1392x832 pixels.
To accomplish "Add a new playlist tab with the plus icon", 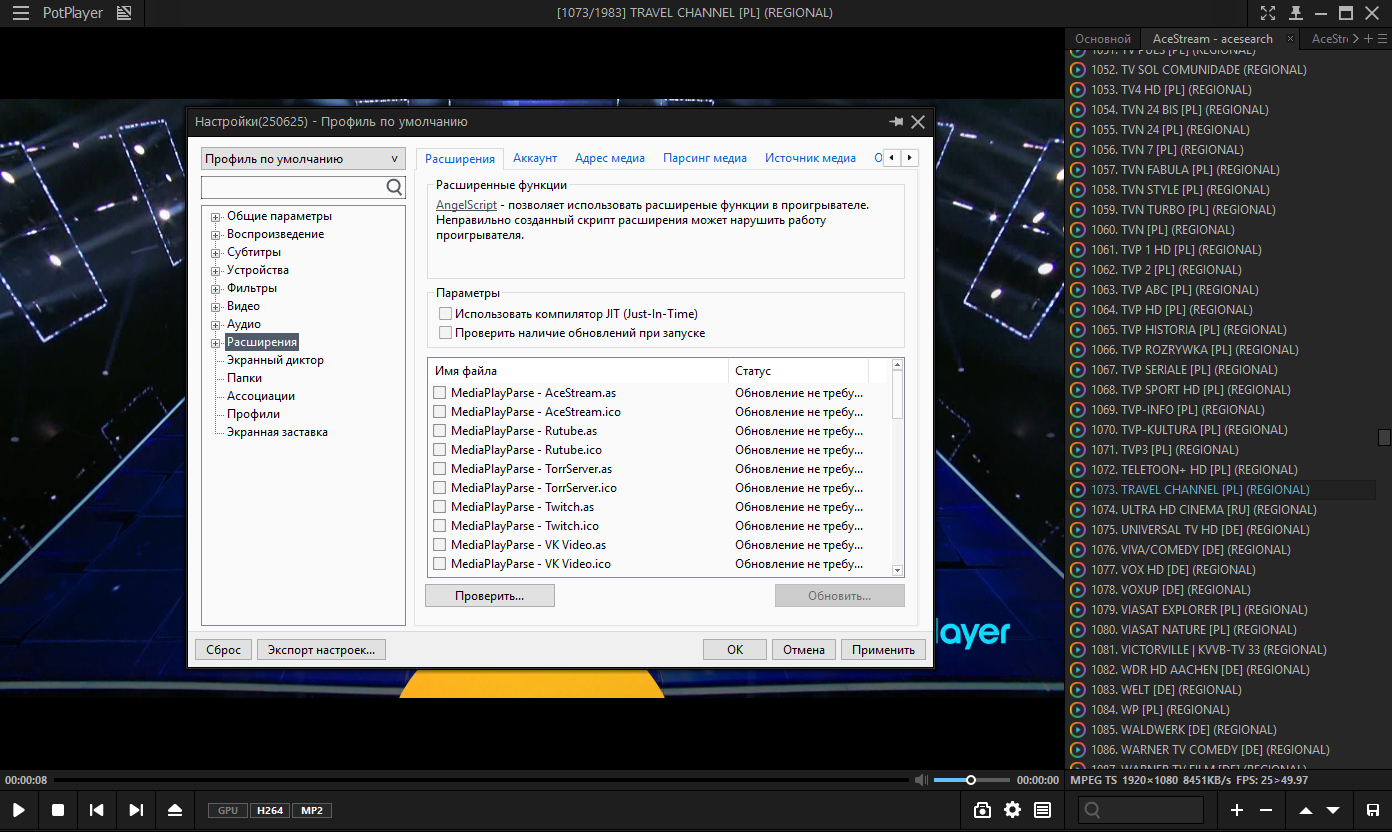I will (1369, 39).
